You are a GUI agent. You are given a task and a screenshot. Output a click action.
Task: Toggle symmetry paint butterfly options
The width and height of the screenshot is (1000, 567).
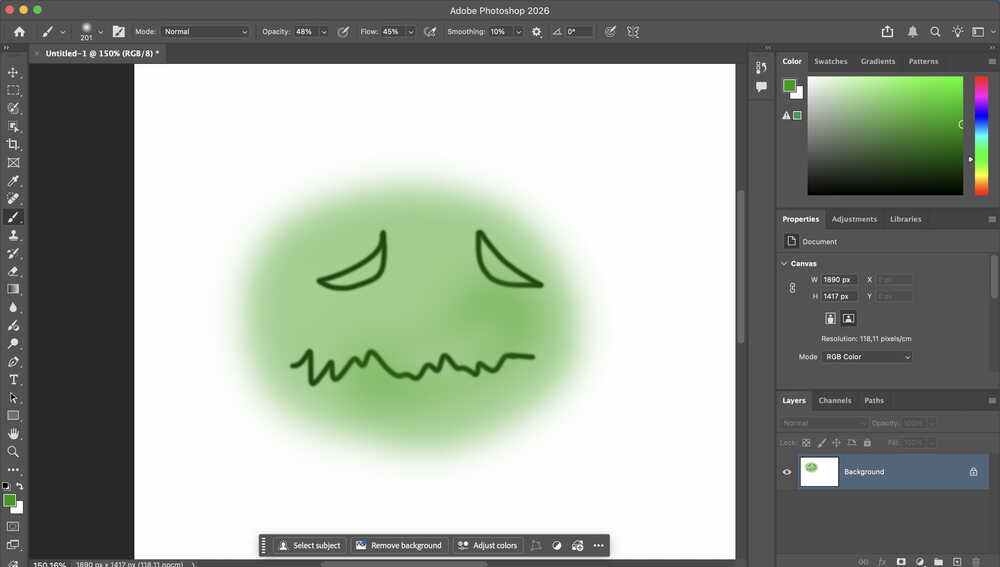pos(633,31)
